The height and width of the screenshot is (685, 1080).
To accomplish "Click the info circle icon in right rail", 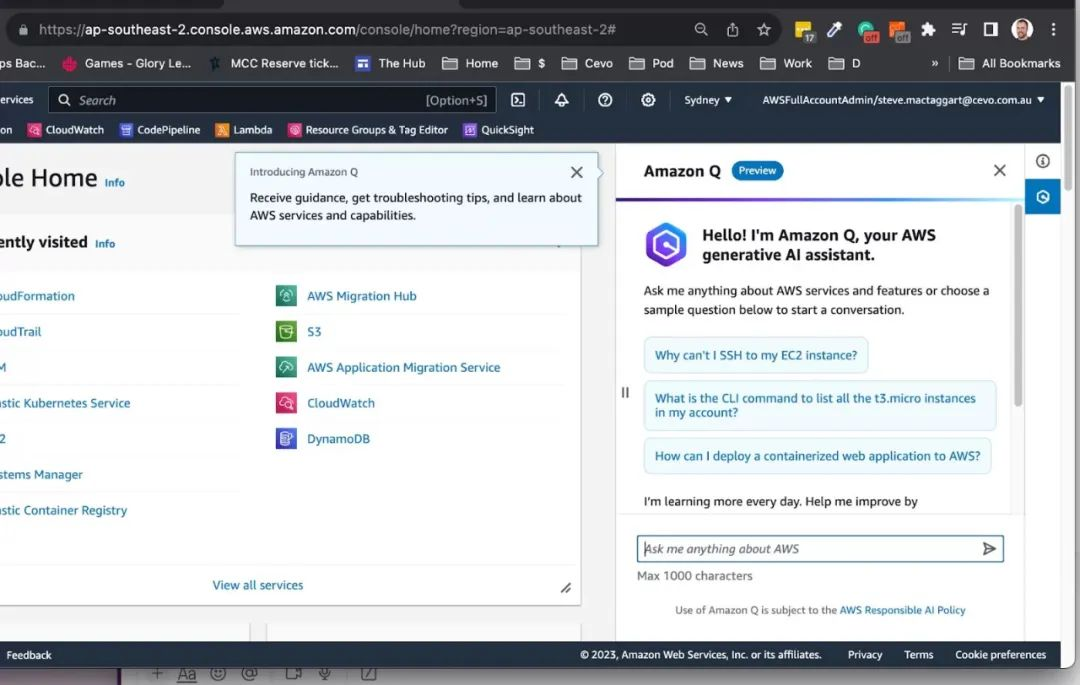I will tap(1042, 161).
